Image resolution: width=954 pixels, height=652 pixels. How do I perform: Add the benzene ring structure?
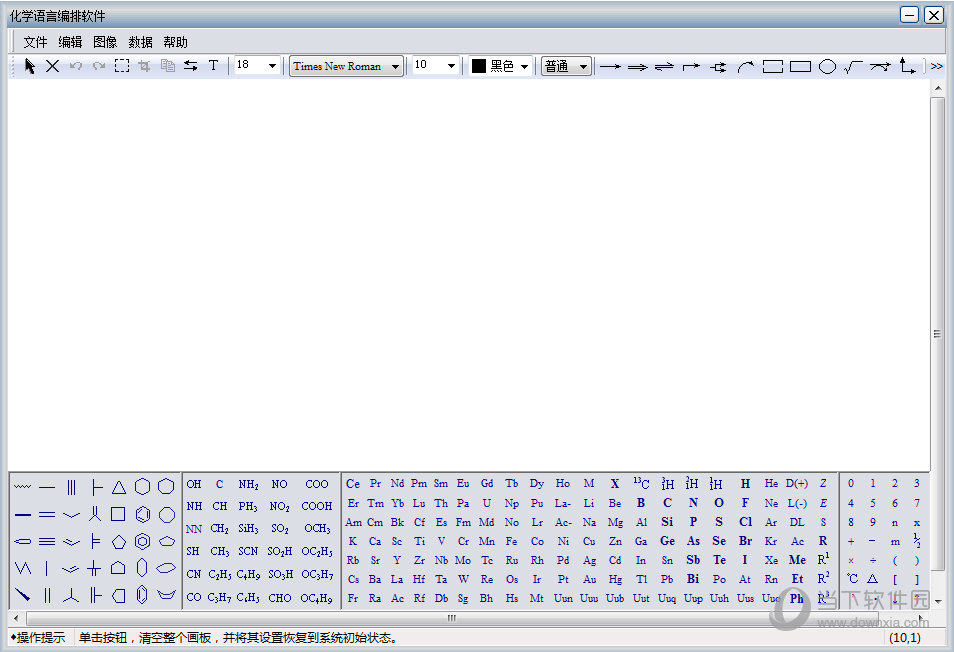click(x=142, y=514)
